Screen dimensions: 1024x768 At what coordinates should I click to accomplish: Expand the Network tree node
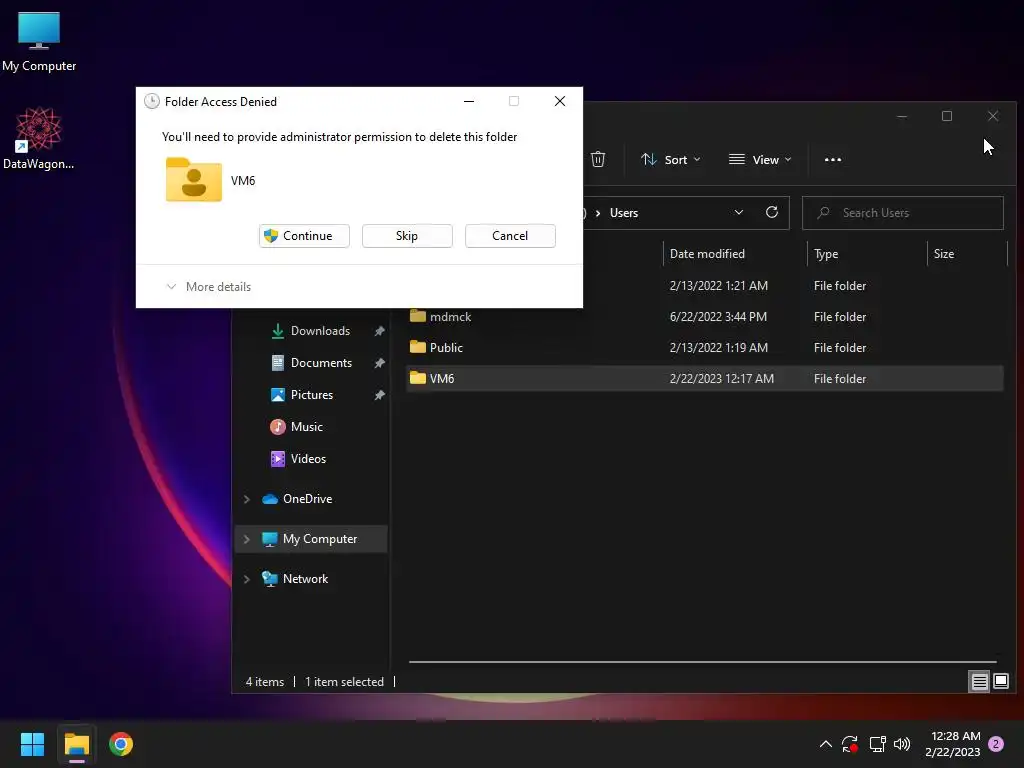[247, 579]
